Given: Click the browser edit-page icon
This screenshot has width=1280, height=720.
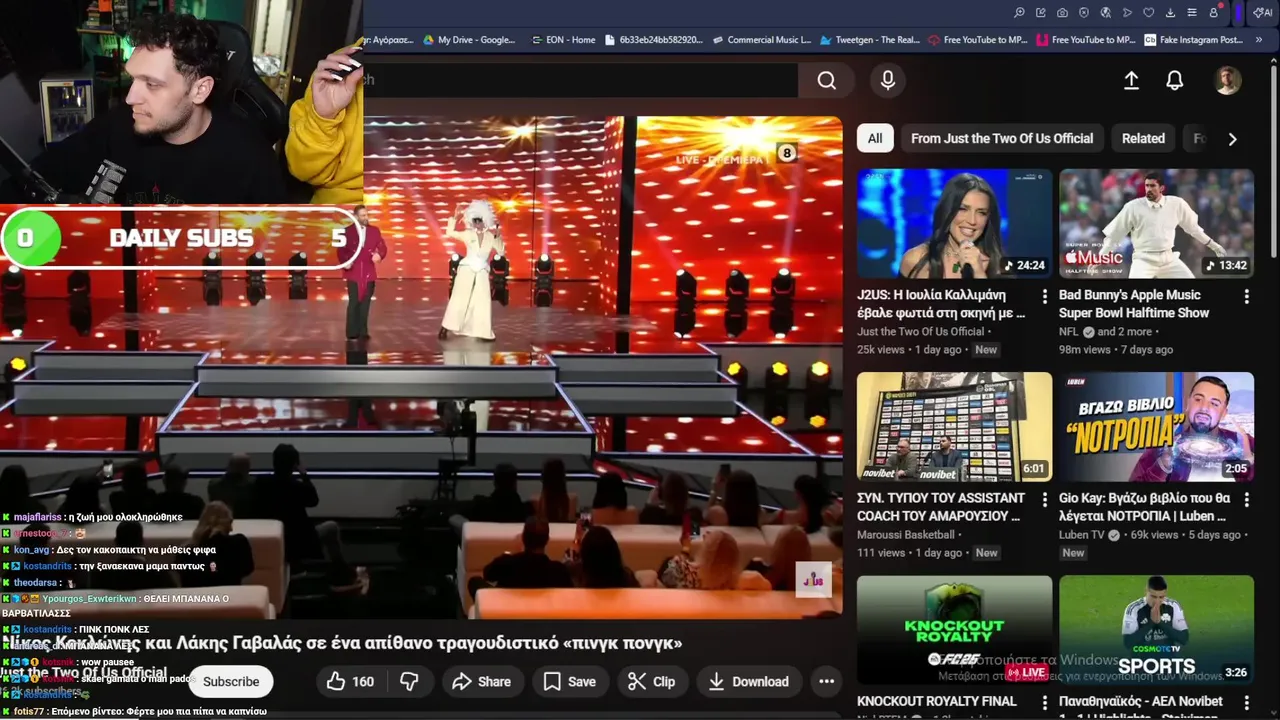Looking at the screenshot, I should point(1041,13).
